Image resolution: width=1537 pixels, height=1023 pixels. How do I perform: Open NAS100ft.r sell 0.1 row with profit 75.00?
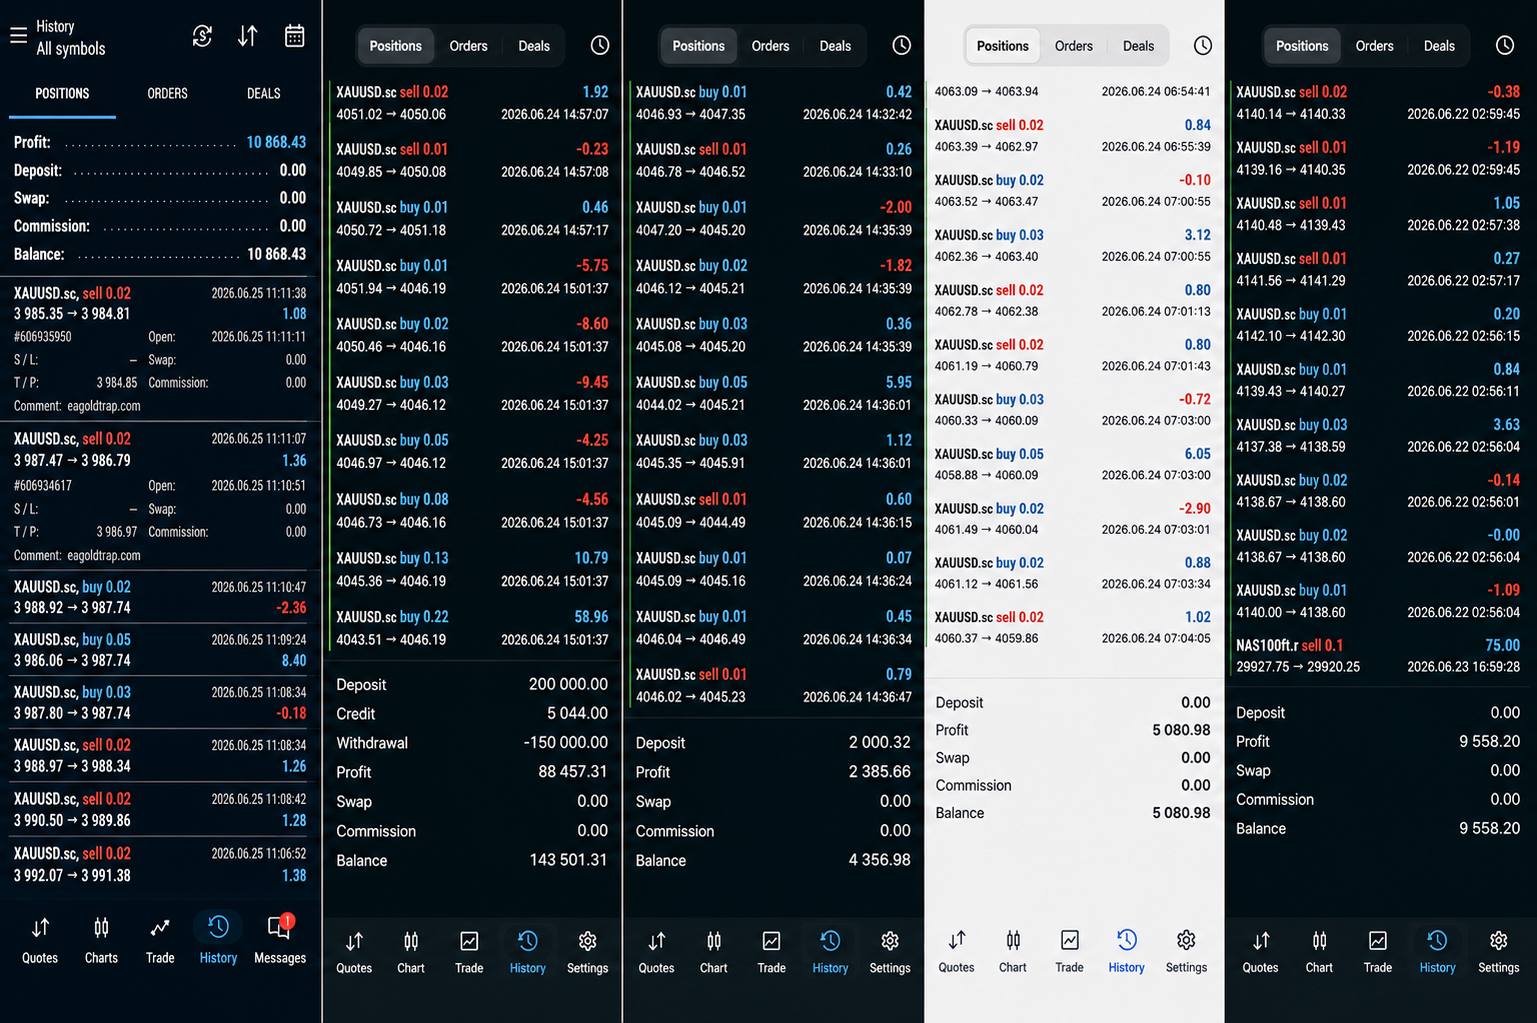coord(1378,655)
